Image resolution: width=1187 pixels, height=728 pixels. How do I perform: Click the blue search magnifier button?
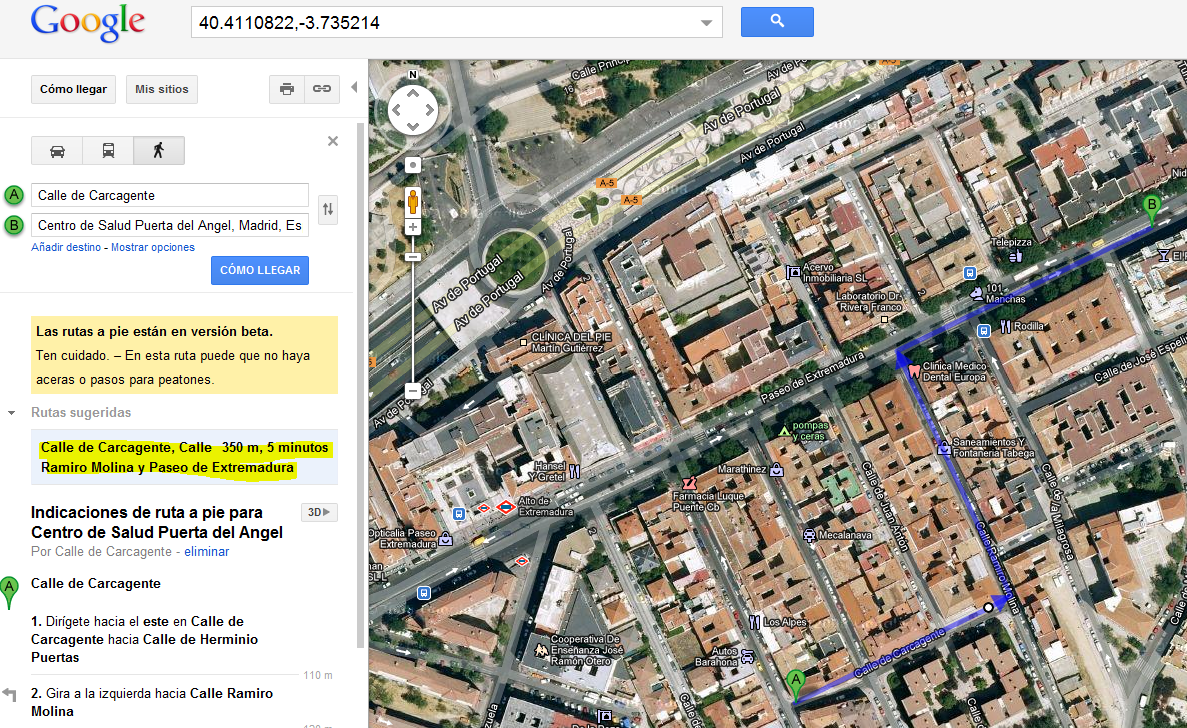[777, 21]
